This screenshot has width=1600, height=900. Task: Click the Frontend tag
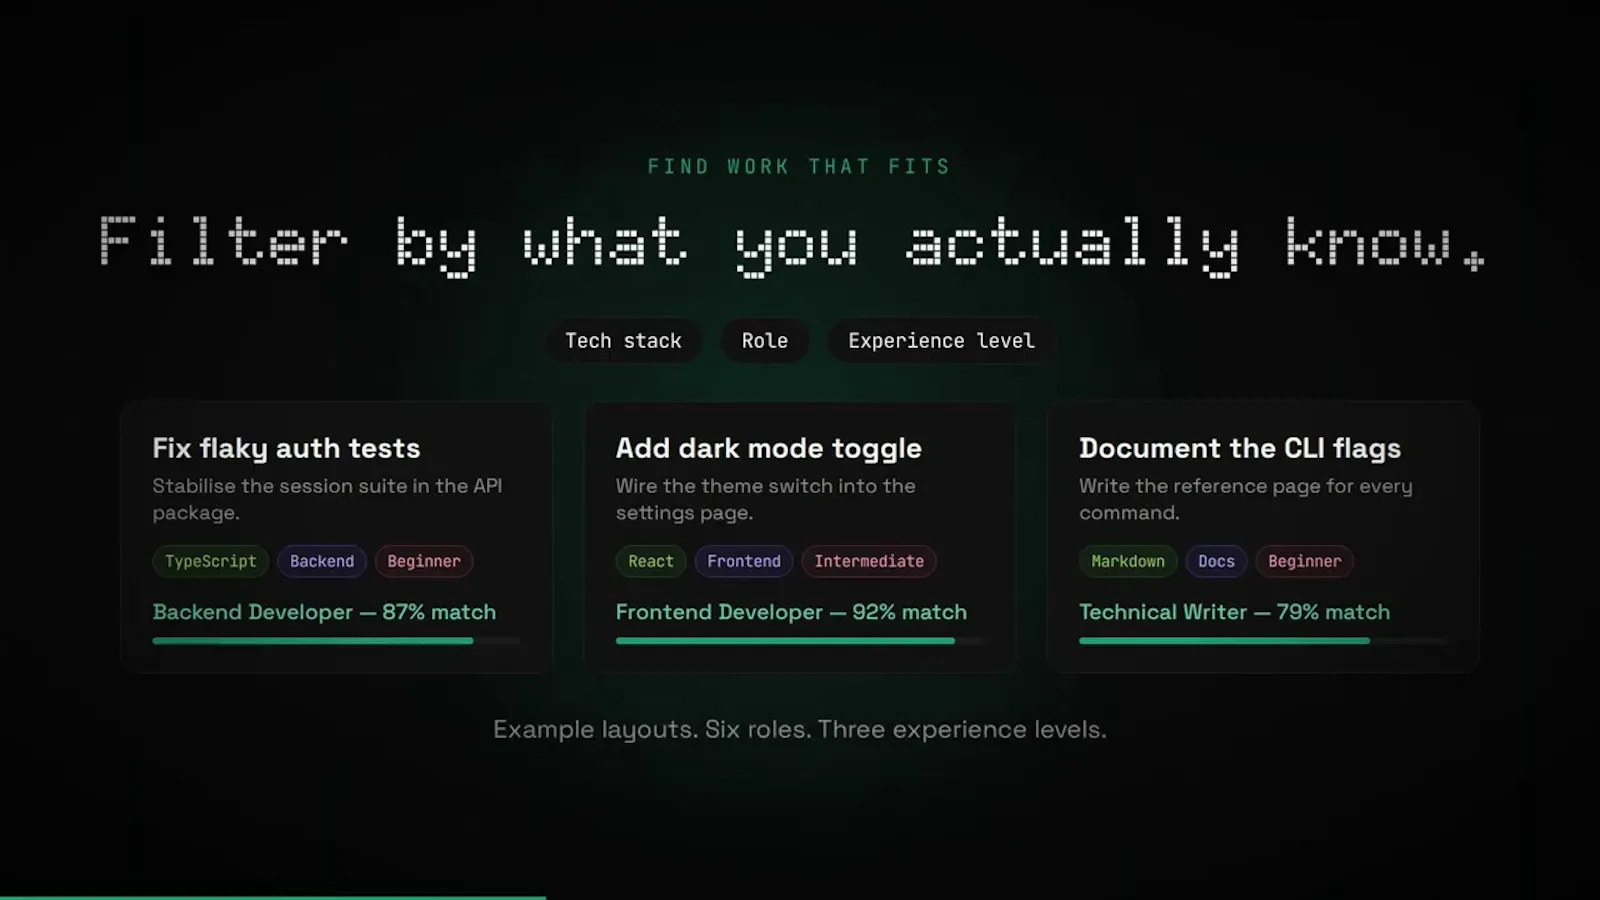click(744, 561)
